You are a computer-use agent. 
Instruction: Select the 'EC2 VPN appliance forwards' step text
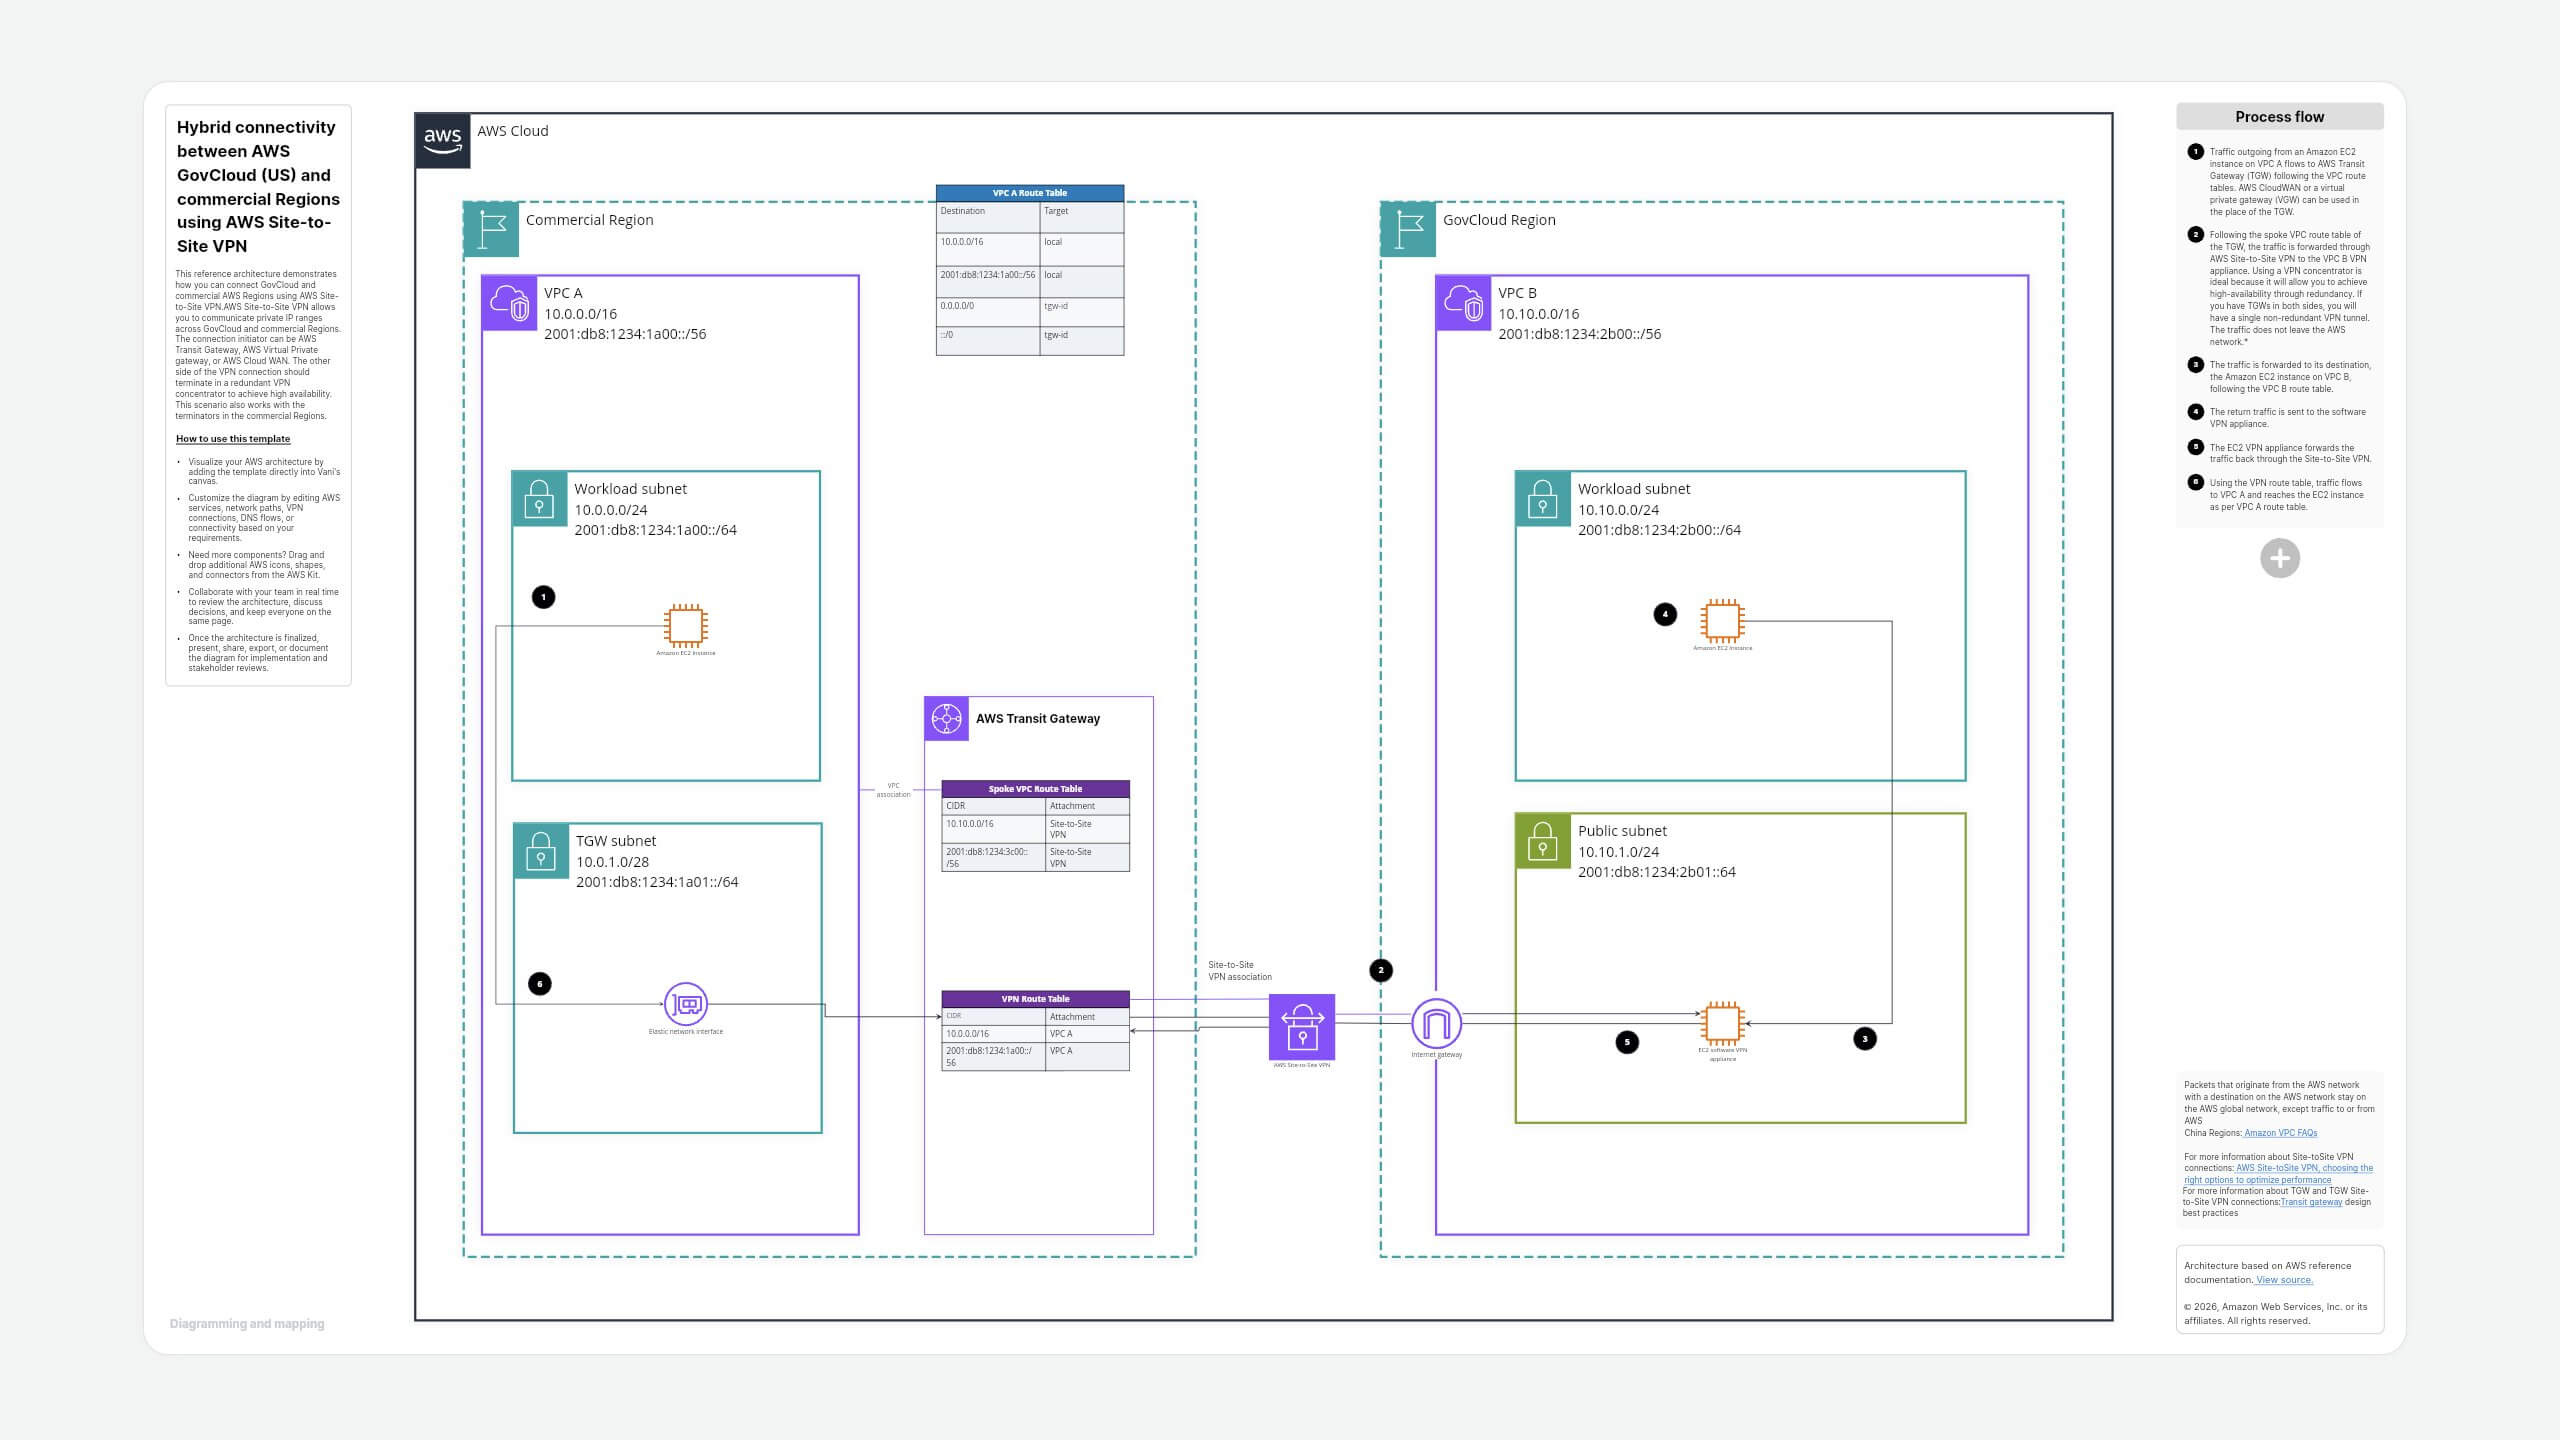(2290, 453)
